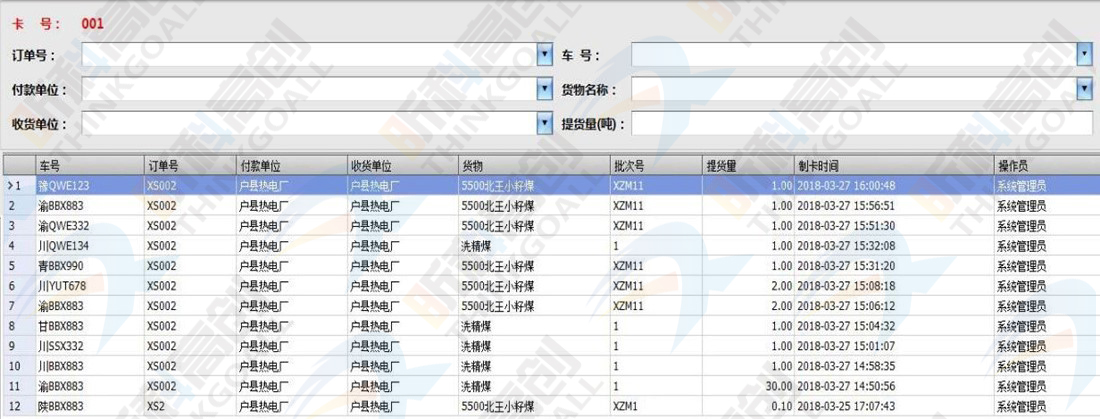Image resolution: width=1100 pixels, height=419 pixels.
Task: Open the 付款单位 dropdown arrow
Action: 545,88
